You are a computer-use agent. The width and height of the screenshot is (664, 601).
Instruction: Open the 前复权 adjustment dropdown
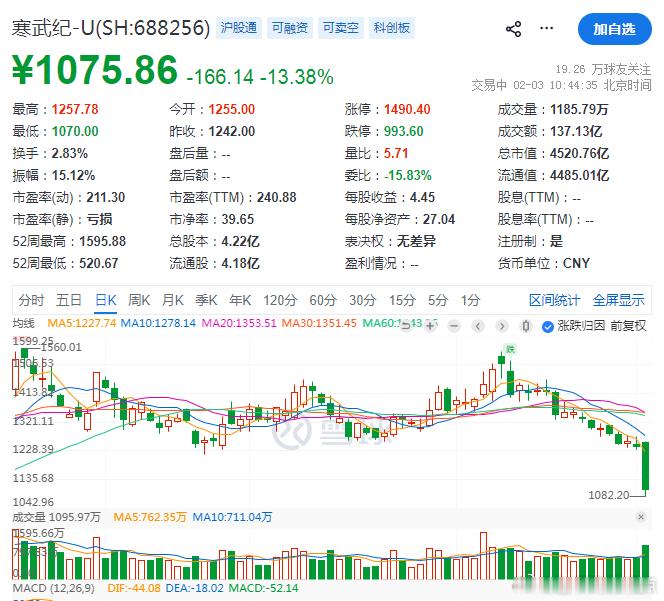628,326
